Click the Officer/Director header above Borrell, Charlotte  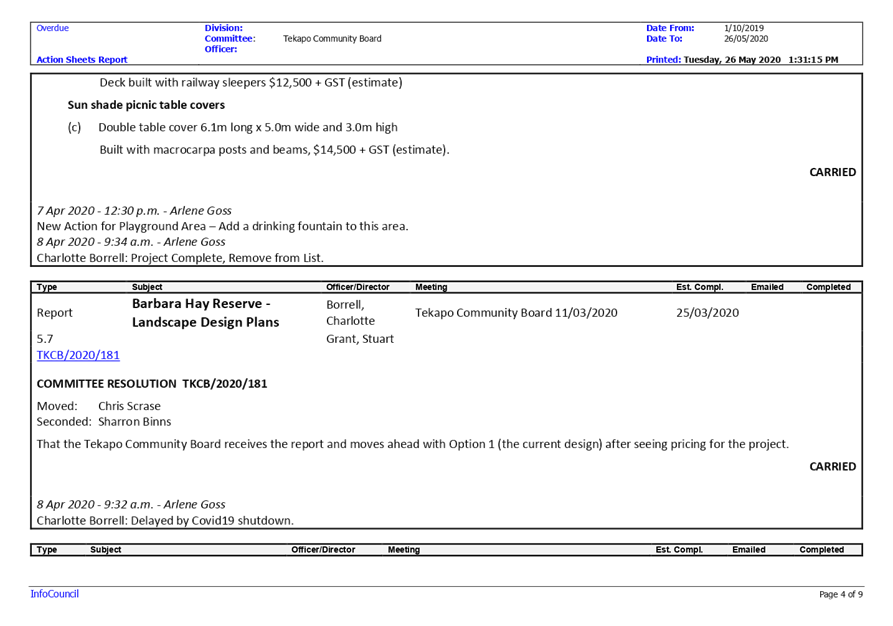[x=358, y=287]
